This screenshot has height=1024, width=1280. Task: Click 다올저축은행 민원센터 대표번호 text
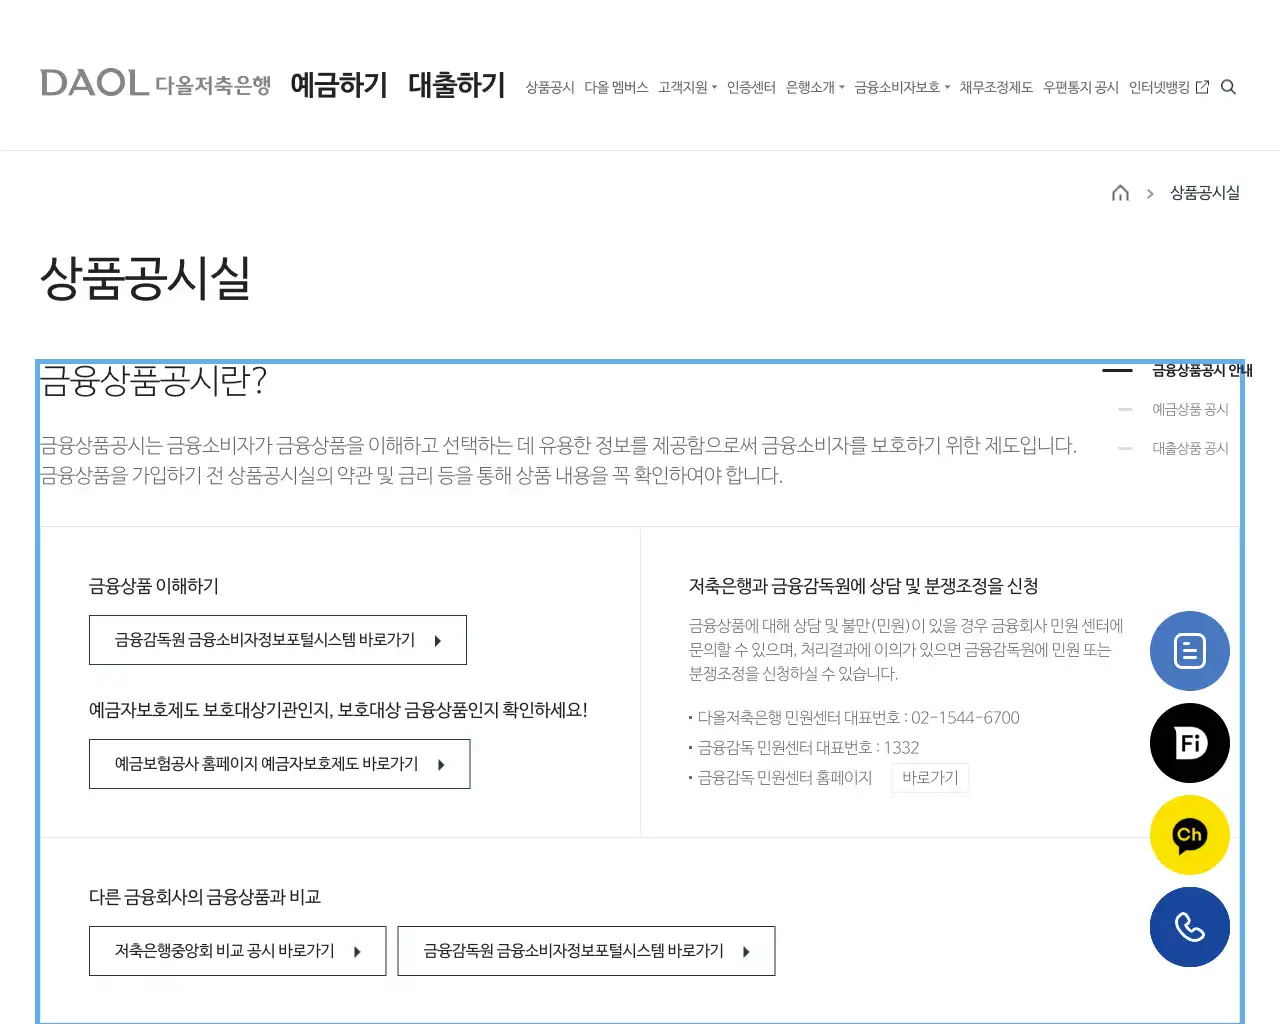click(858, 718)
